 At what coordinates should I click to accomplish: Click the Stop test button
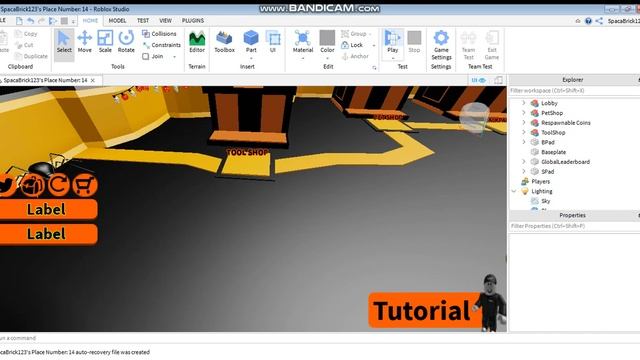414,42
